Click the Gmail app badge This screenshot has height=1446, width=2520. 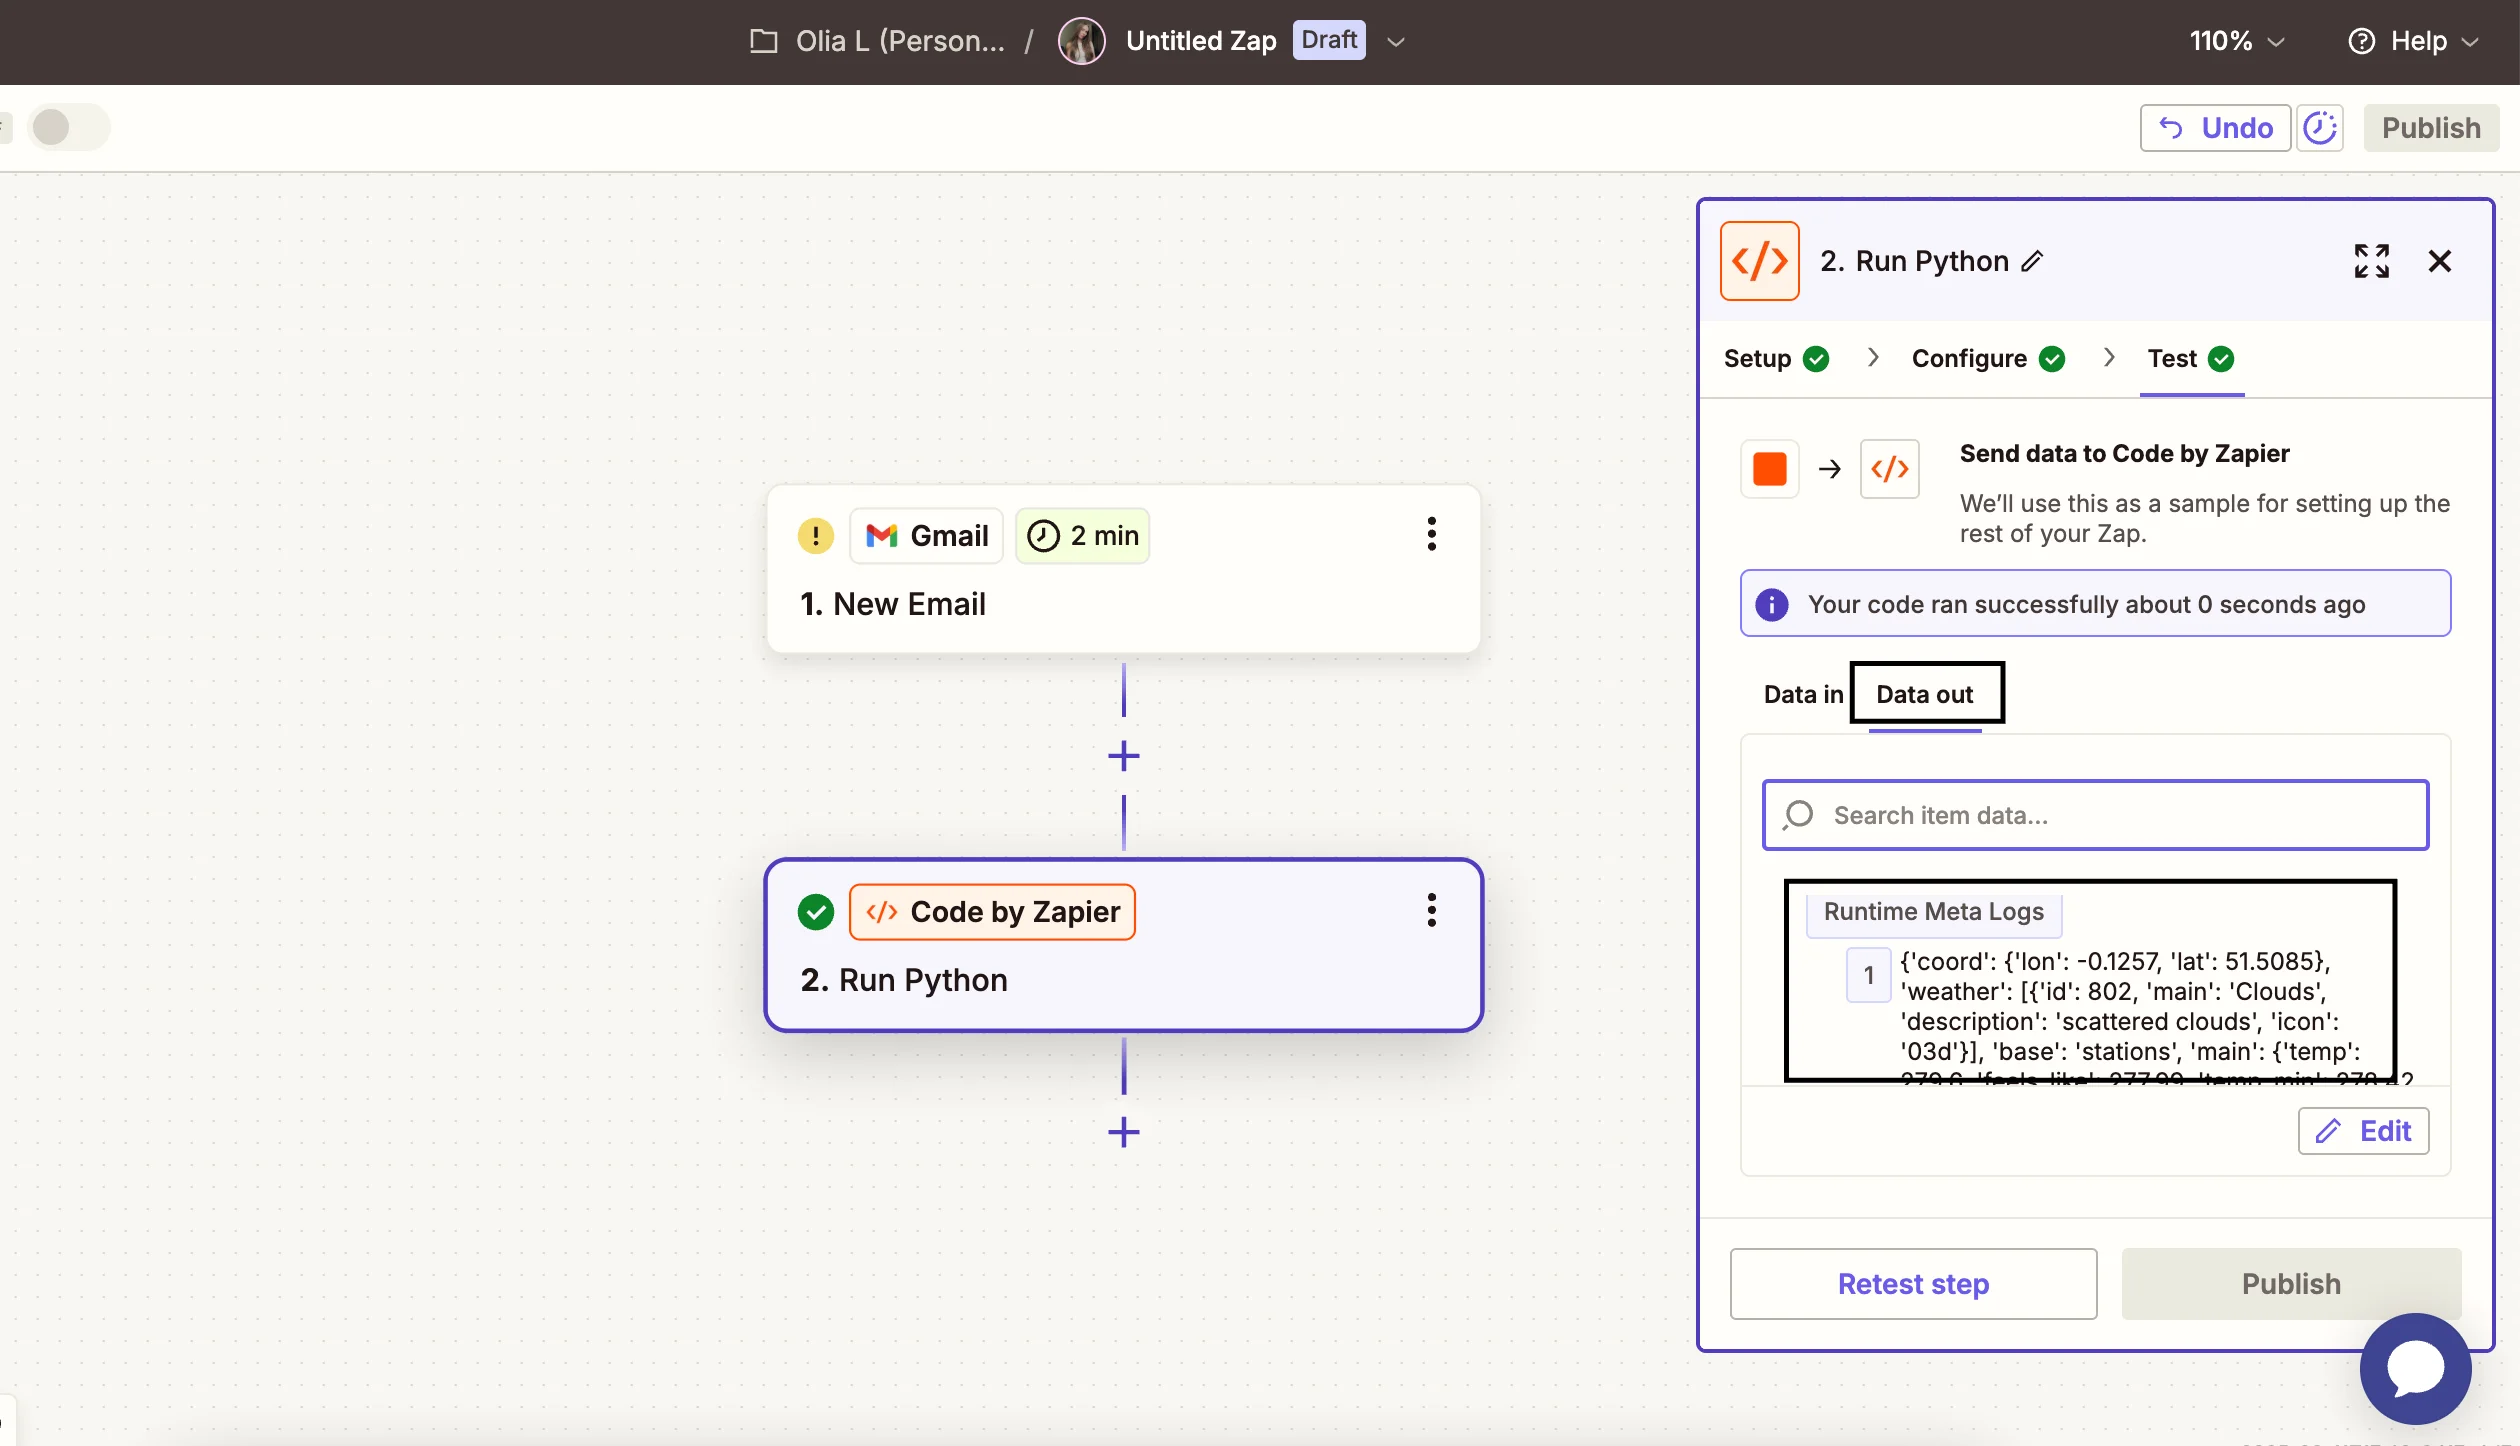(927, 536)
